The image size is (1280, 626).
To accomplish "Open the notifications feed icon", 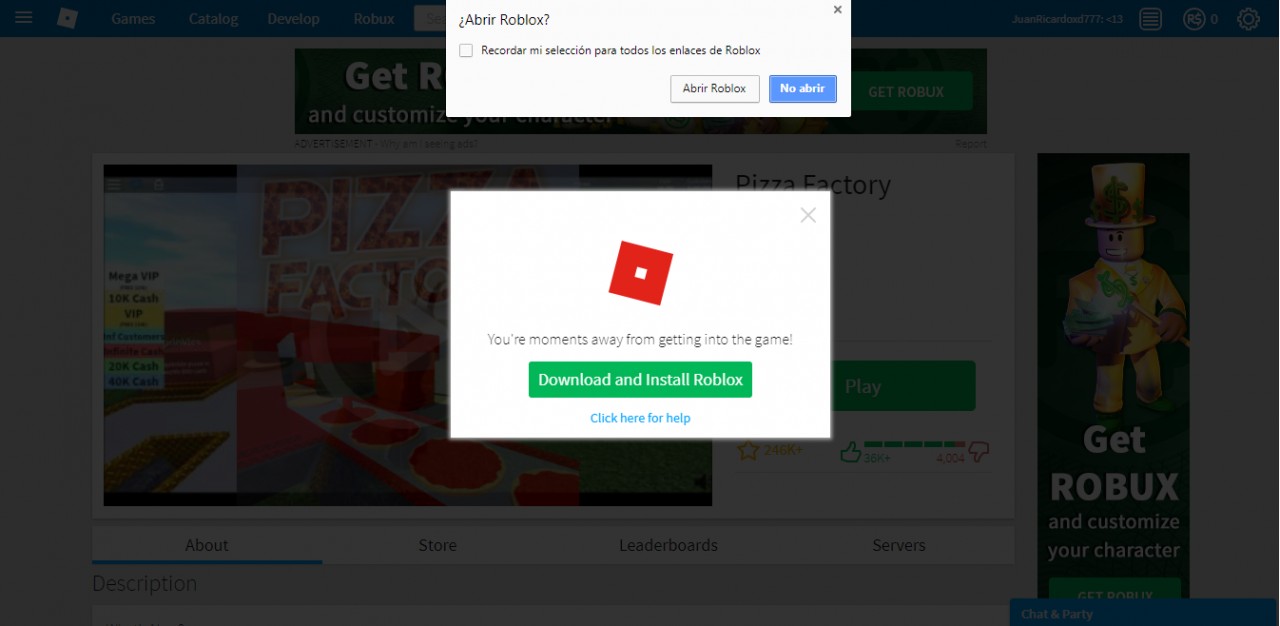I will (1151, 18).
